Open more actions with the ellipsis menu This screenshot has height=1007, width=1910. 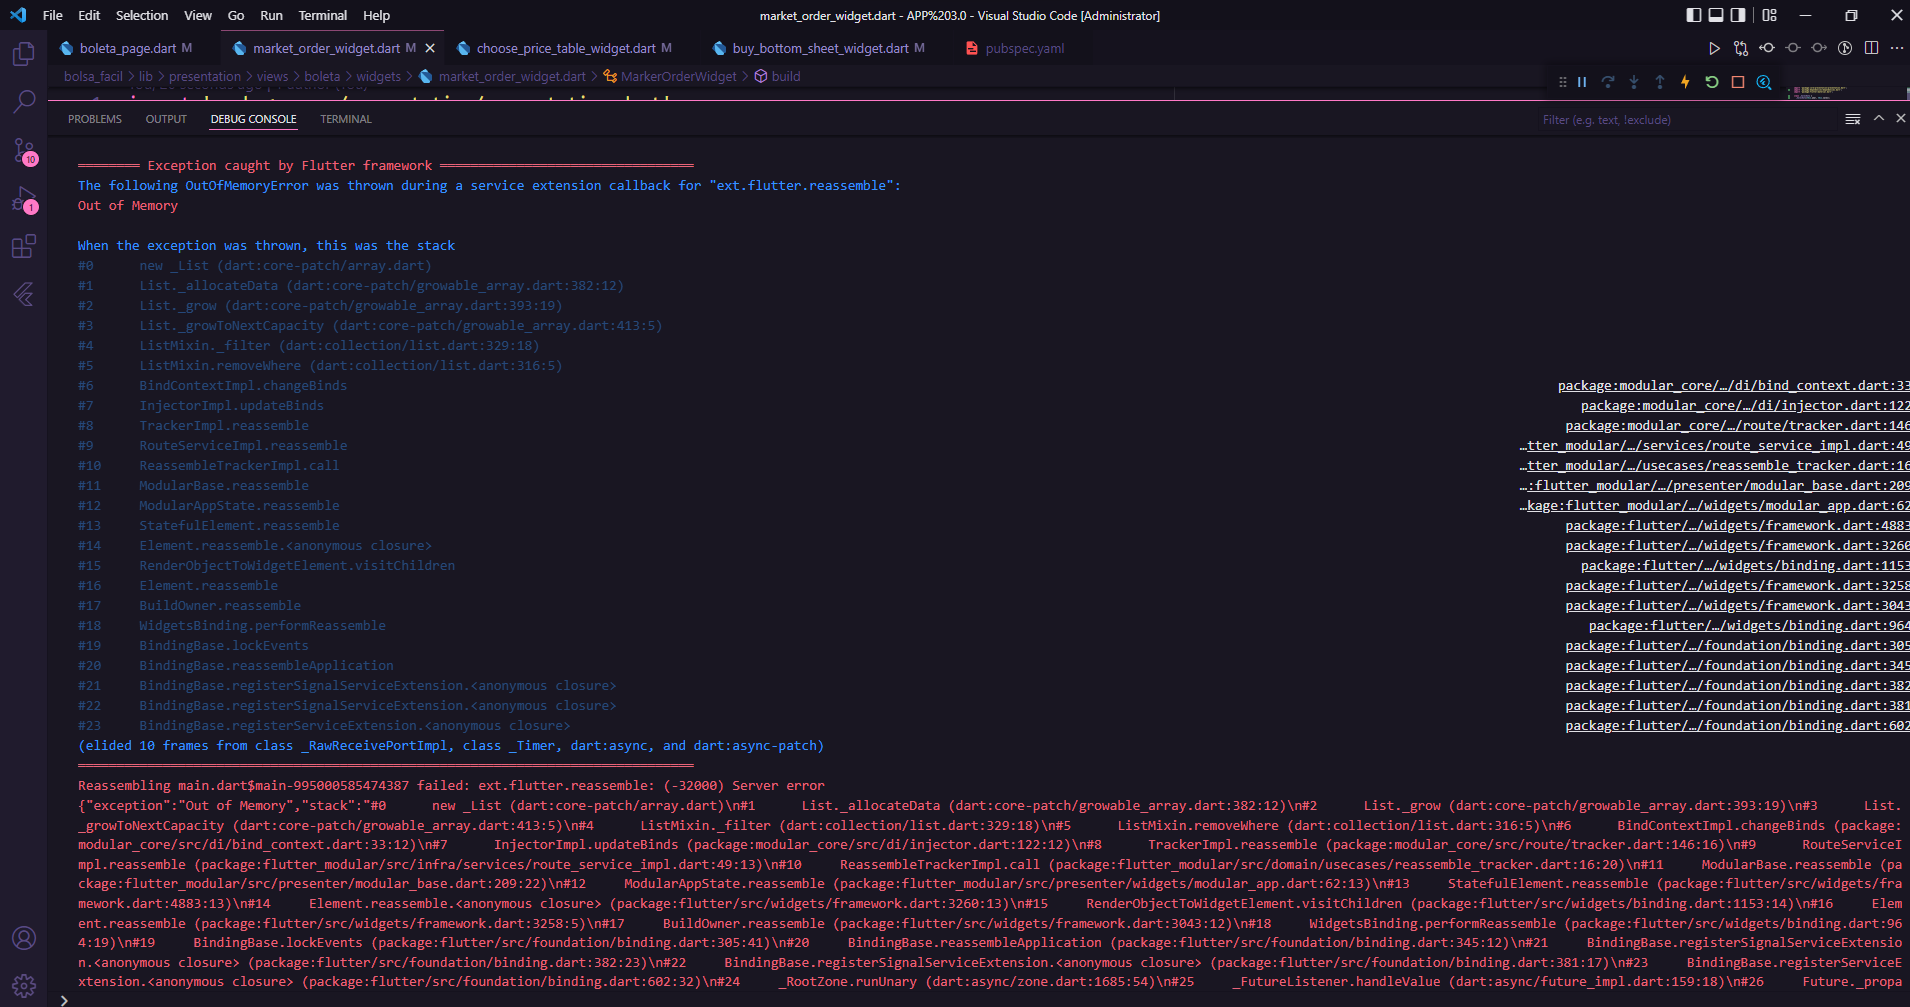coord(1897,47)
